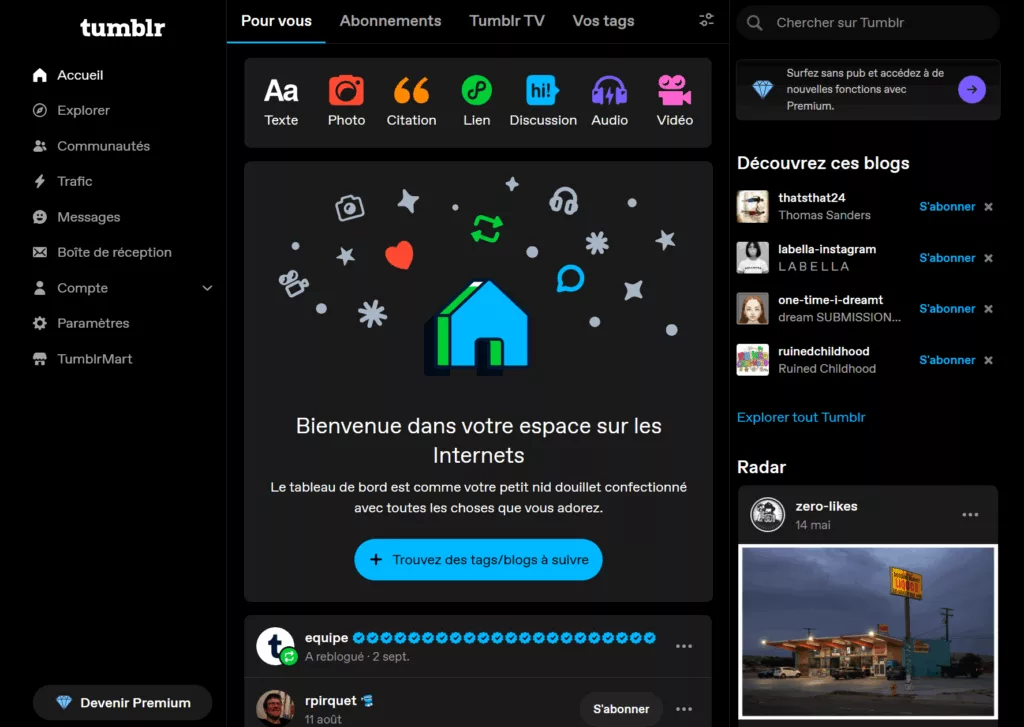Viewport: 1024px width, 727px height.
Task: Click the tumblr logo
Action: click(122, 27)
